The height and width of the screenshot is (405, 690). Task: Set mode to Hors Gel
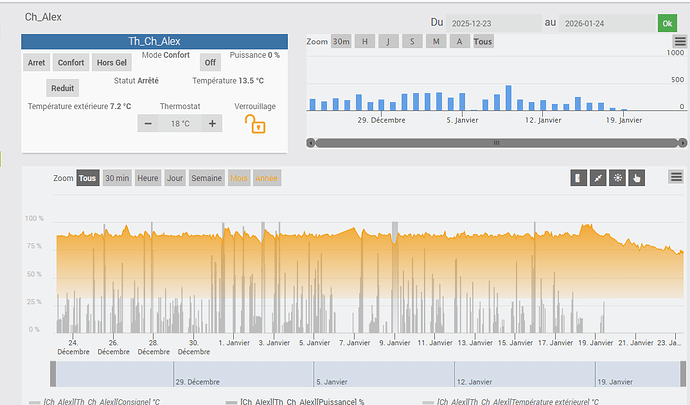pyautogui.click(x=111, y=62)
